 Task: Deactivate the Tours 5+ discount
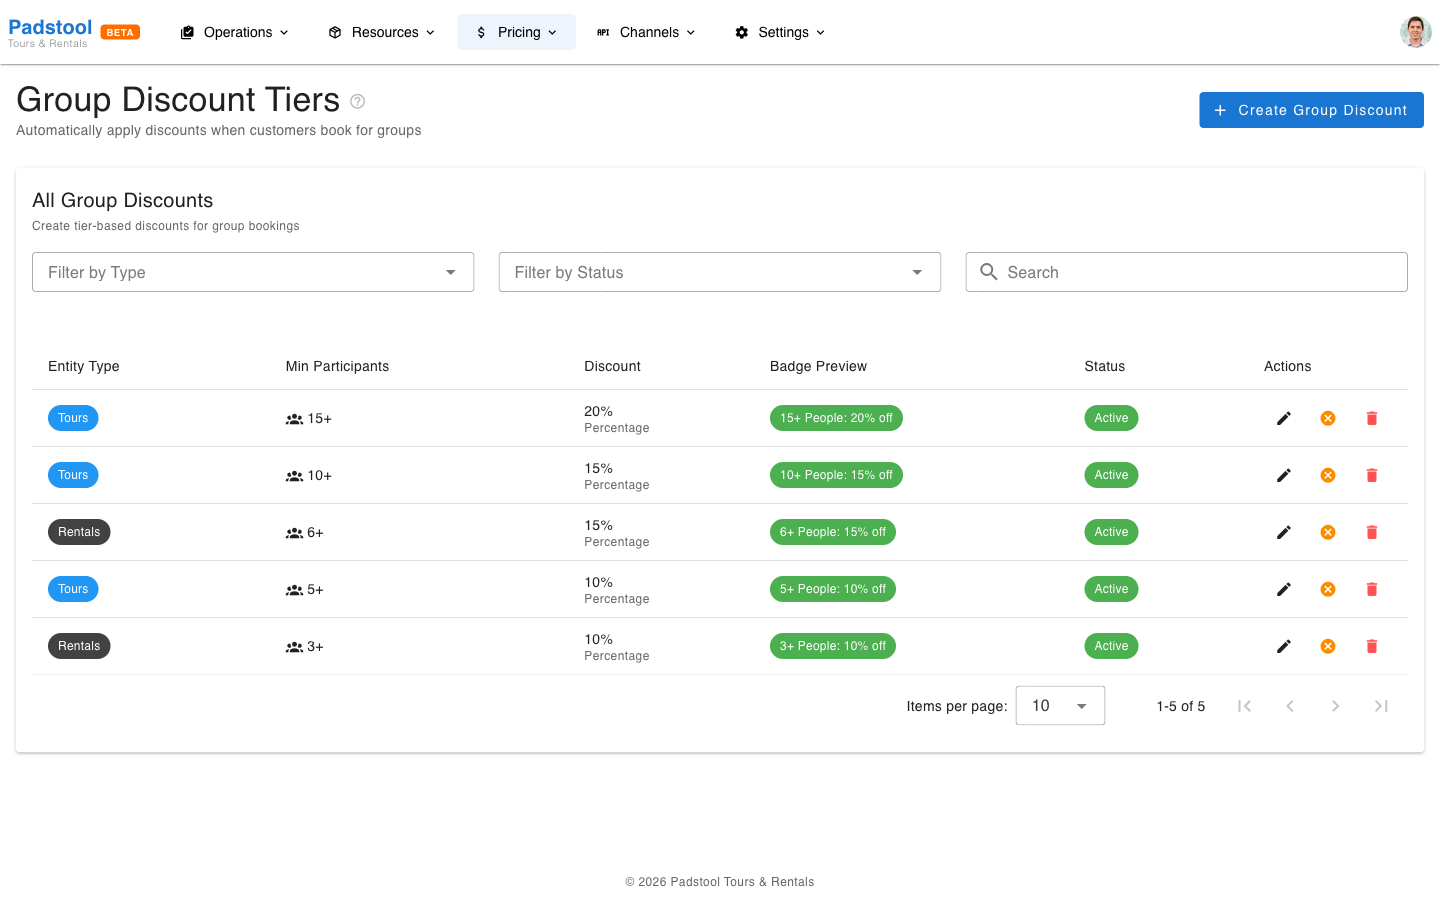point(1328,589)
